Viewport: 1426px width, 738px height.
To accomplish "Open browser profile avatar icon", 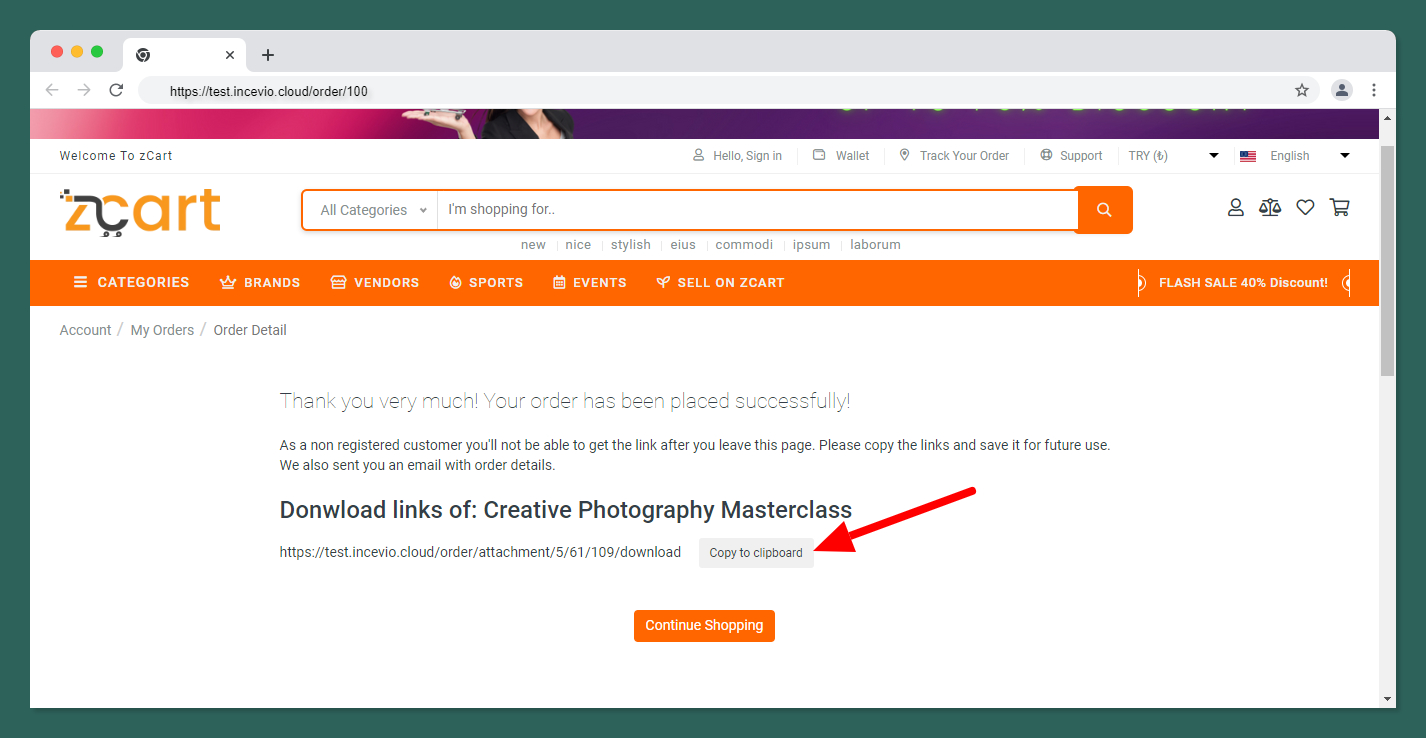I will pyautogui.click(x=1342, y=91).
